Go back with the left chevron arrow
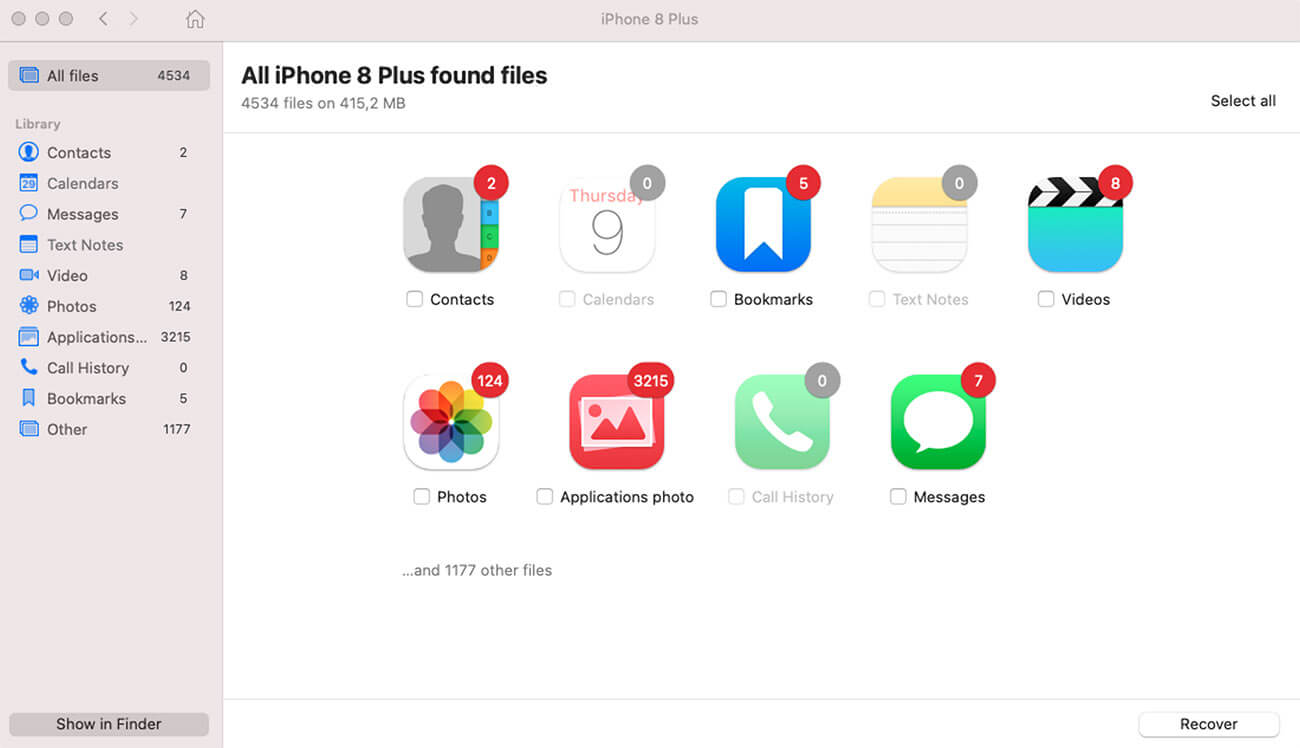 tap(103, 19)
